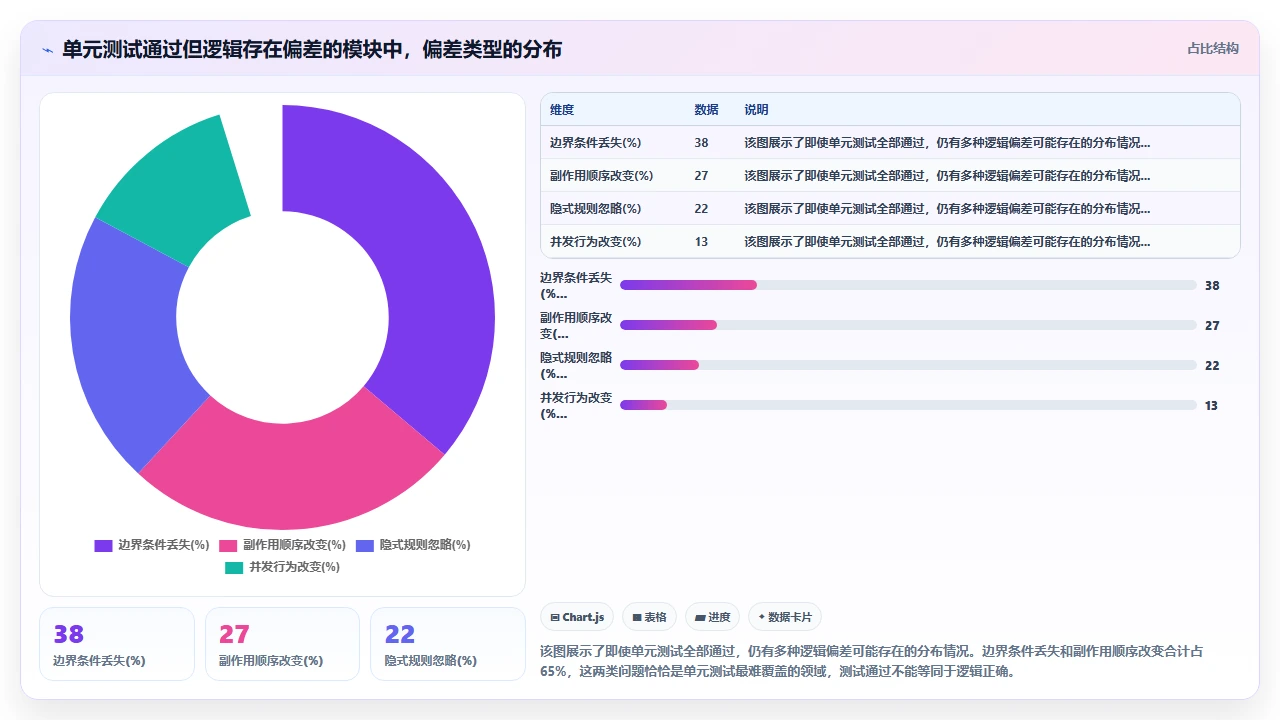This screenshot has height=720, width=1280.
Task: Click legend text 边界条件丢失(%)
Action: tap(164, 545)
